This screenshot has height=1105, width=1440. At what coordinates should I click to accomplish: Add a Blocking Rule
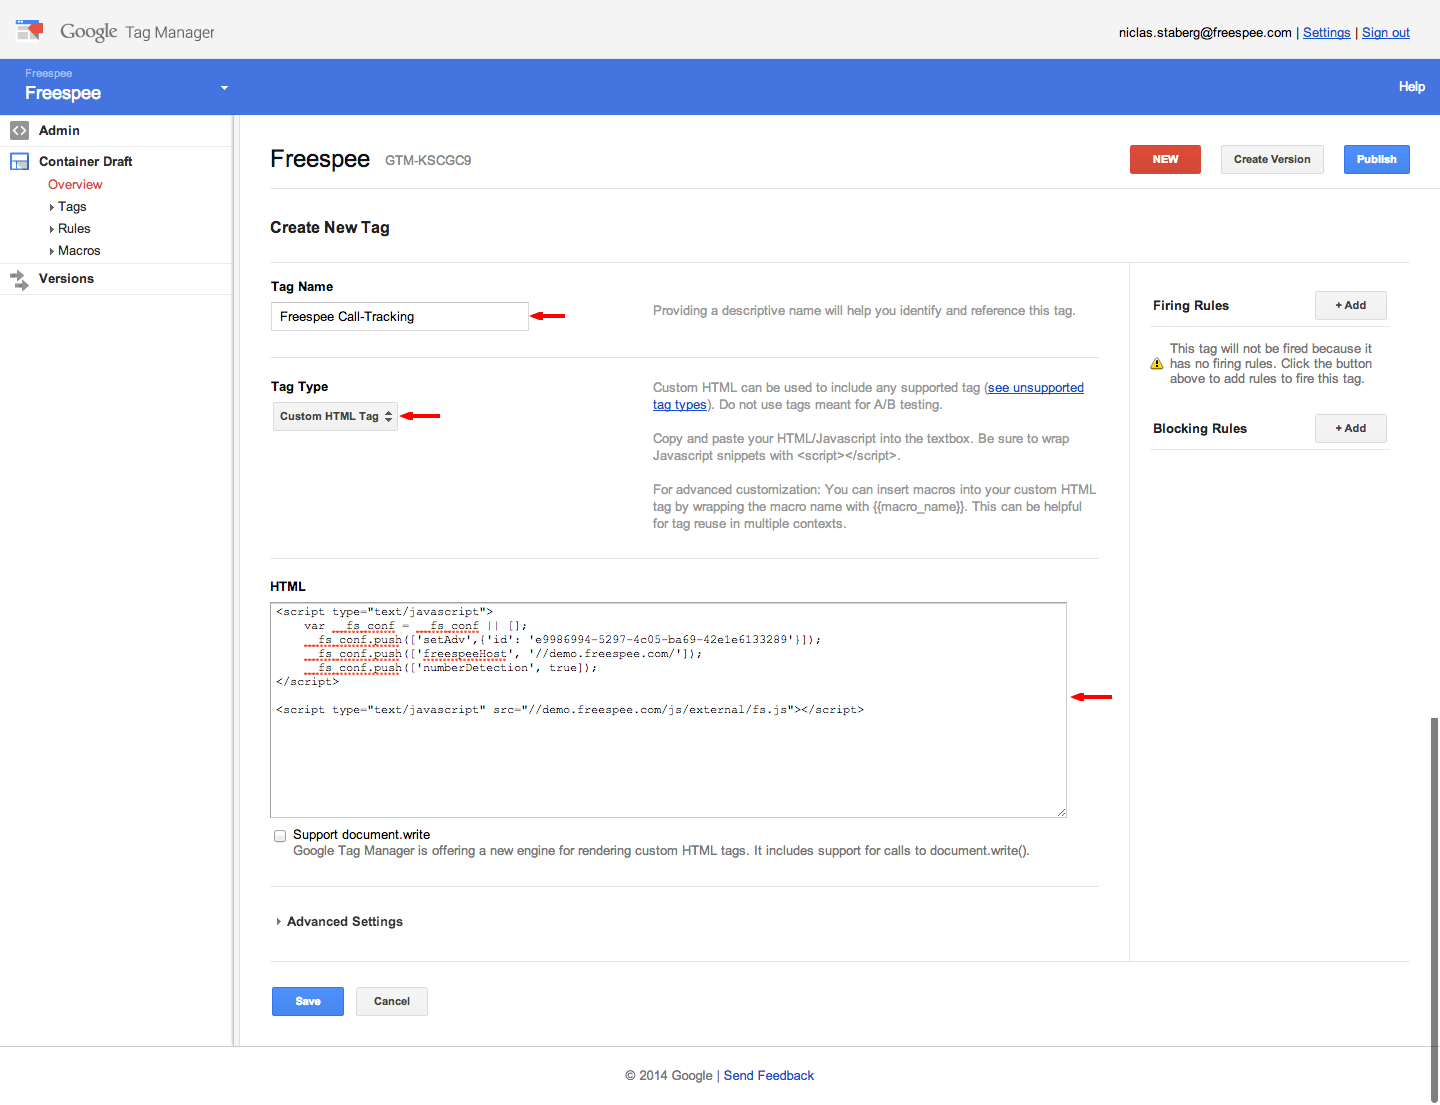point(1350,428)
